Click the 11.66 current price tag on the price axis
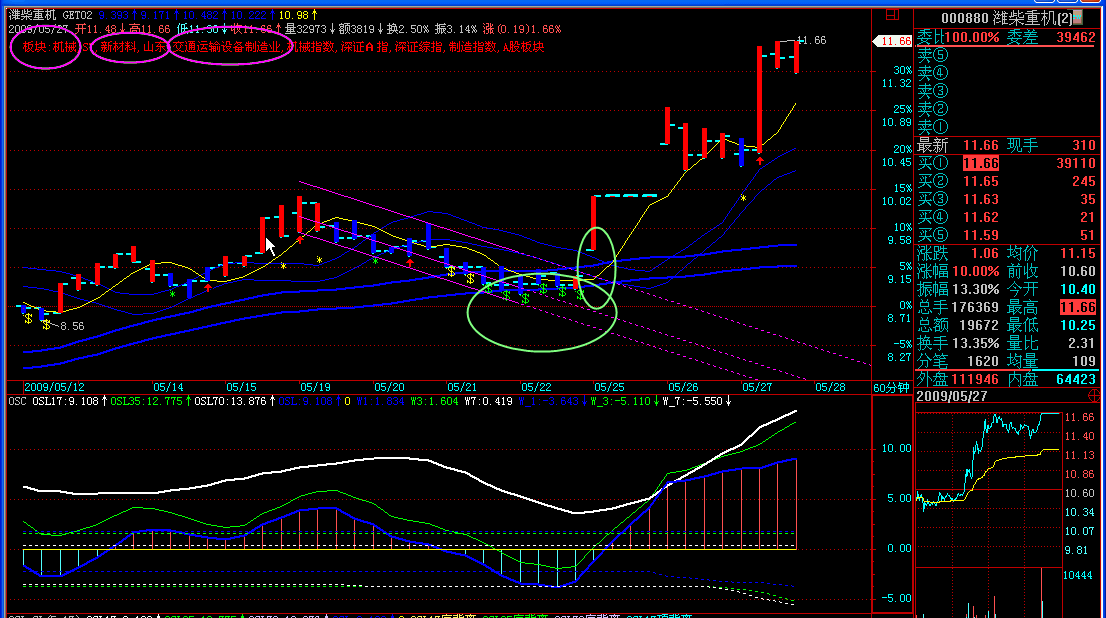This screenshot has width=1106, height=618. (x=894, y=41)
